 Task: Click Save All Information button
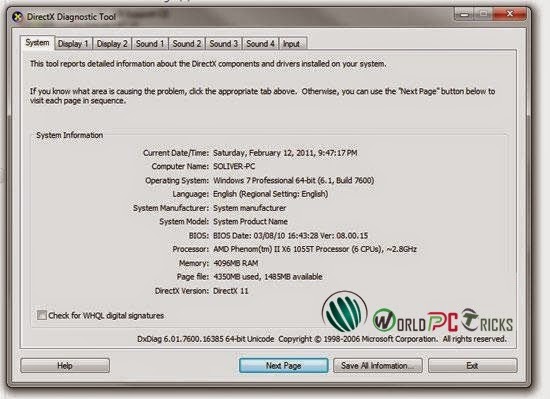point(378,366)
